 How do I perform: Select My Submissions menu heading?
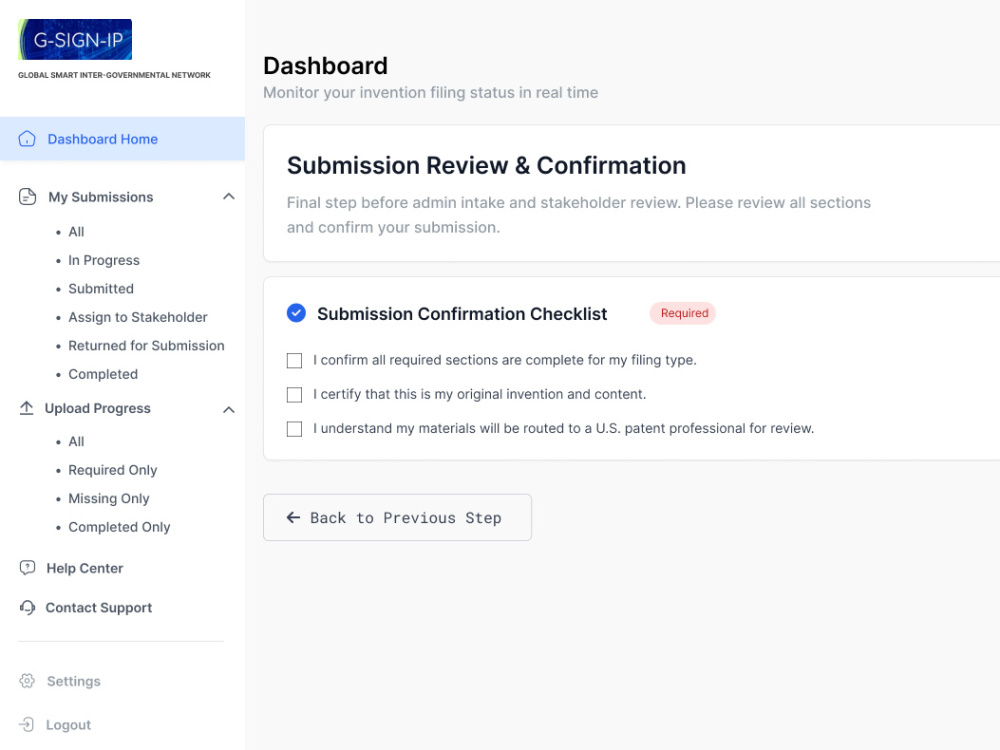(101, 197)
